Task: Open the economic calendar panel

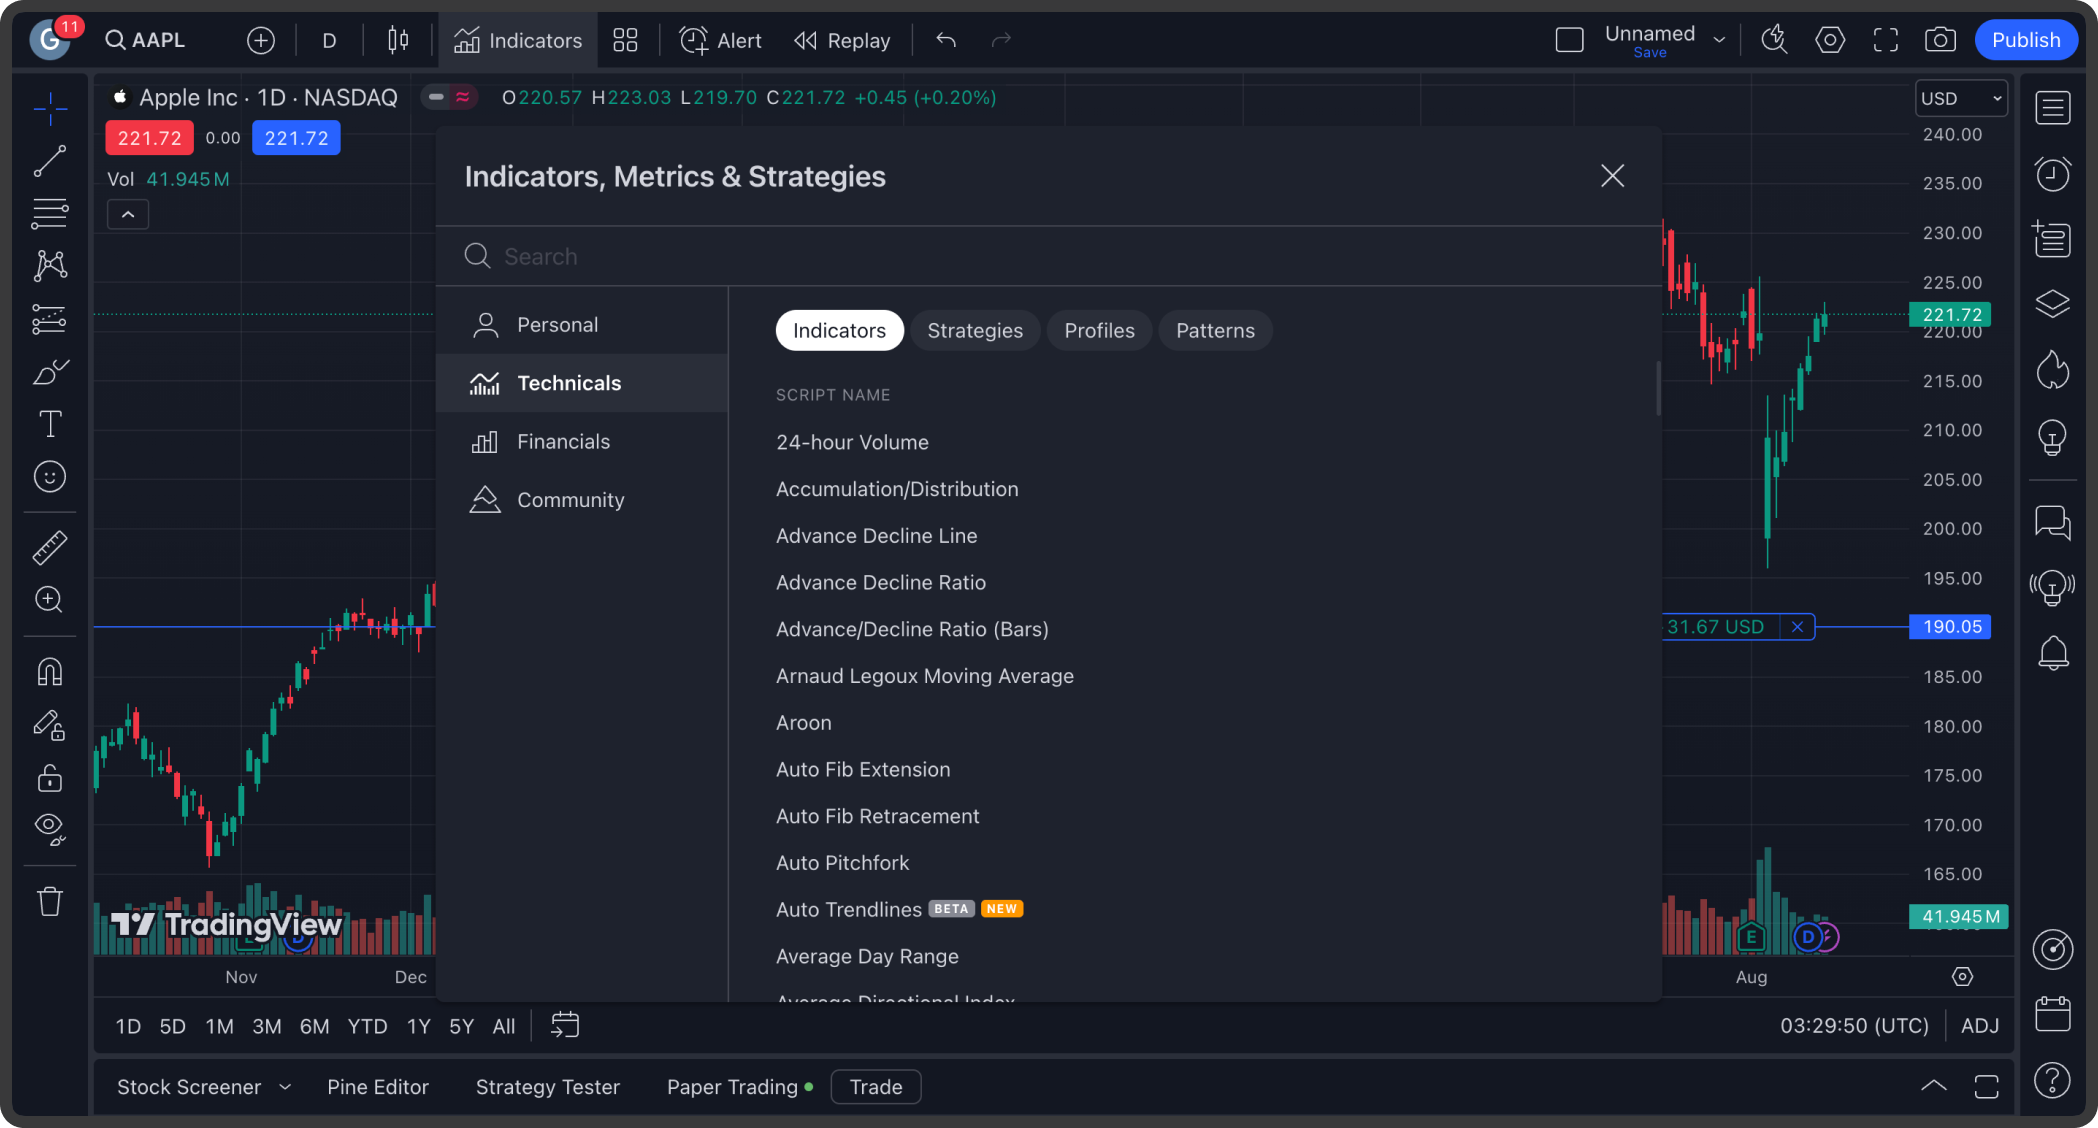Action: pyautogui.click(x=2052, y=1014)
